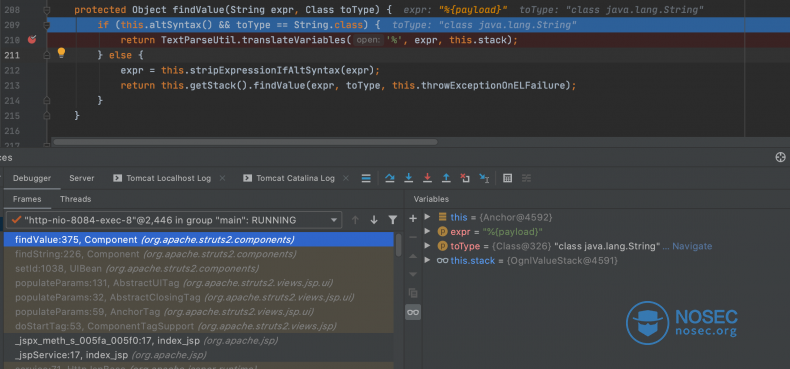Click Show Execution Point icon in debugger toolbar
790x369 pixels.
coord(366,178)
